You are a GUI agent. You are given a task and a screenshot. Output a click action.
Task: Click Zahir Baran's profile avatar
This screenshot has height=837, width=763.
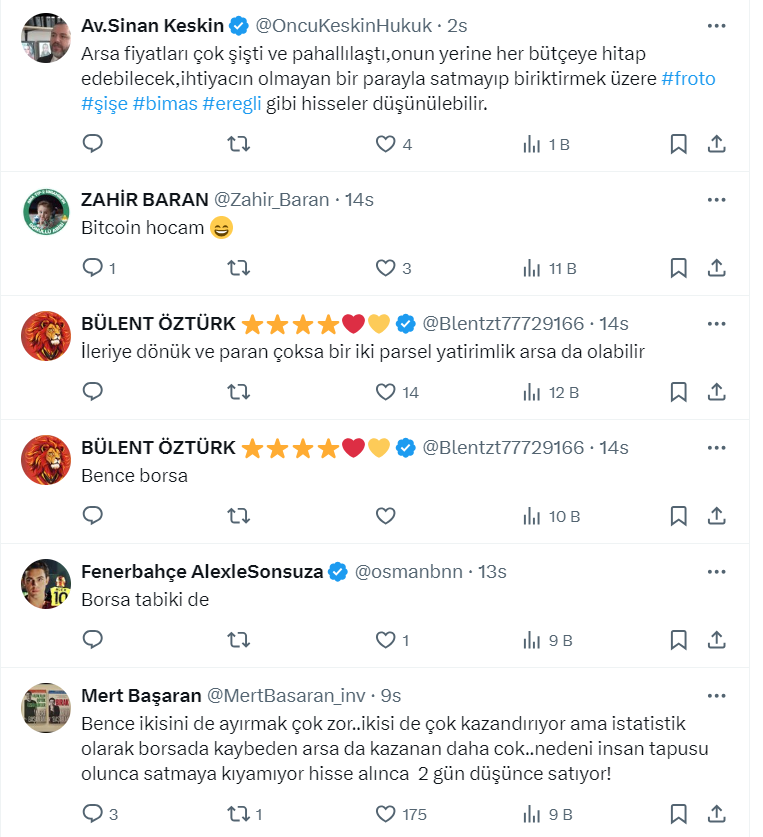(x=45, y=211)
